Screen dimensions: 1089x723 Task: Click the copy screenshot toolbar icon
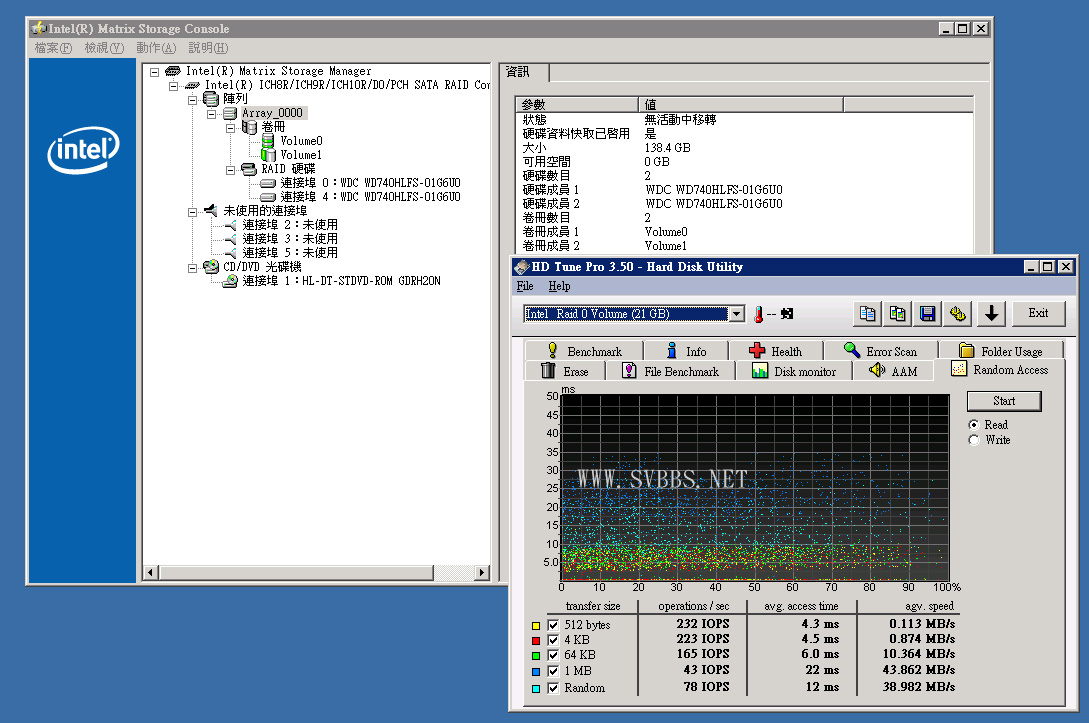coord(898,314)
